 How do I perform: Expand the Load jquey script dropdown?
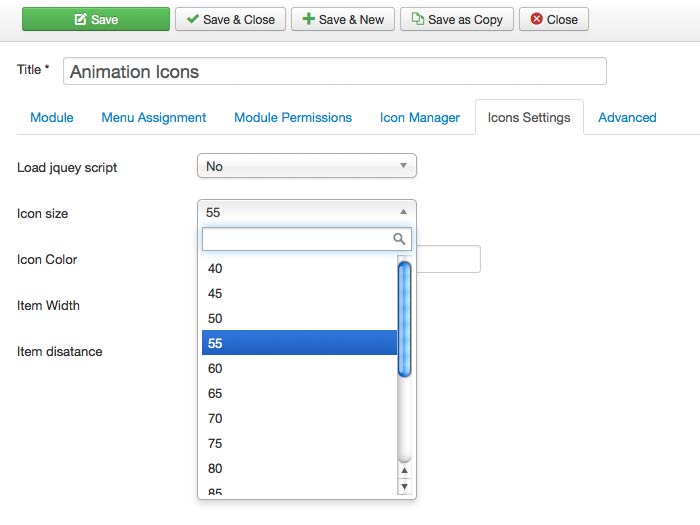pos(306,166)
